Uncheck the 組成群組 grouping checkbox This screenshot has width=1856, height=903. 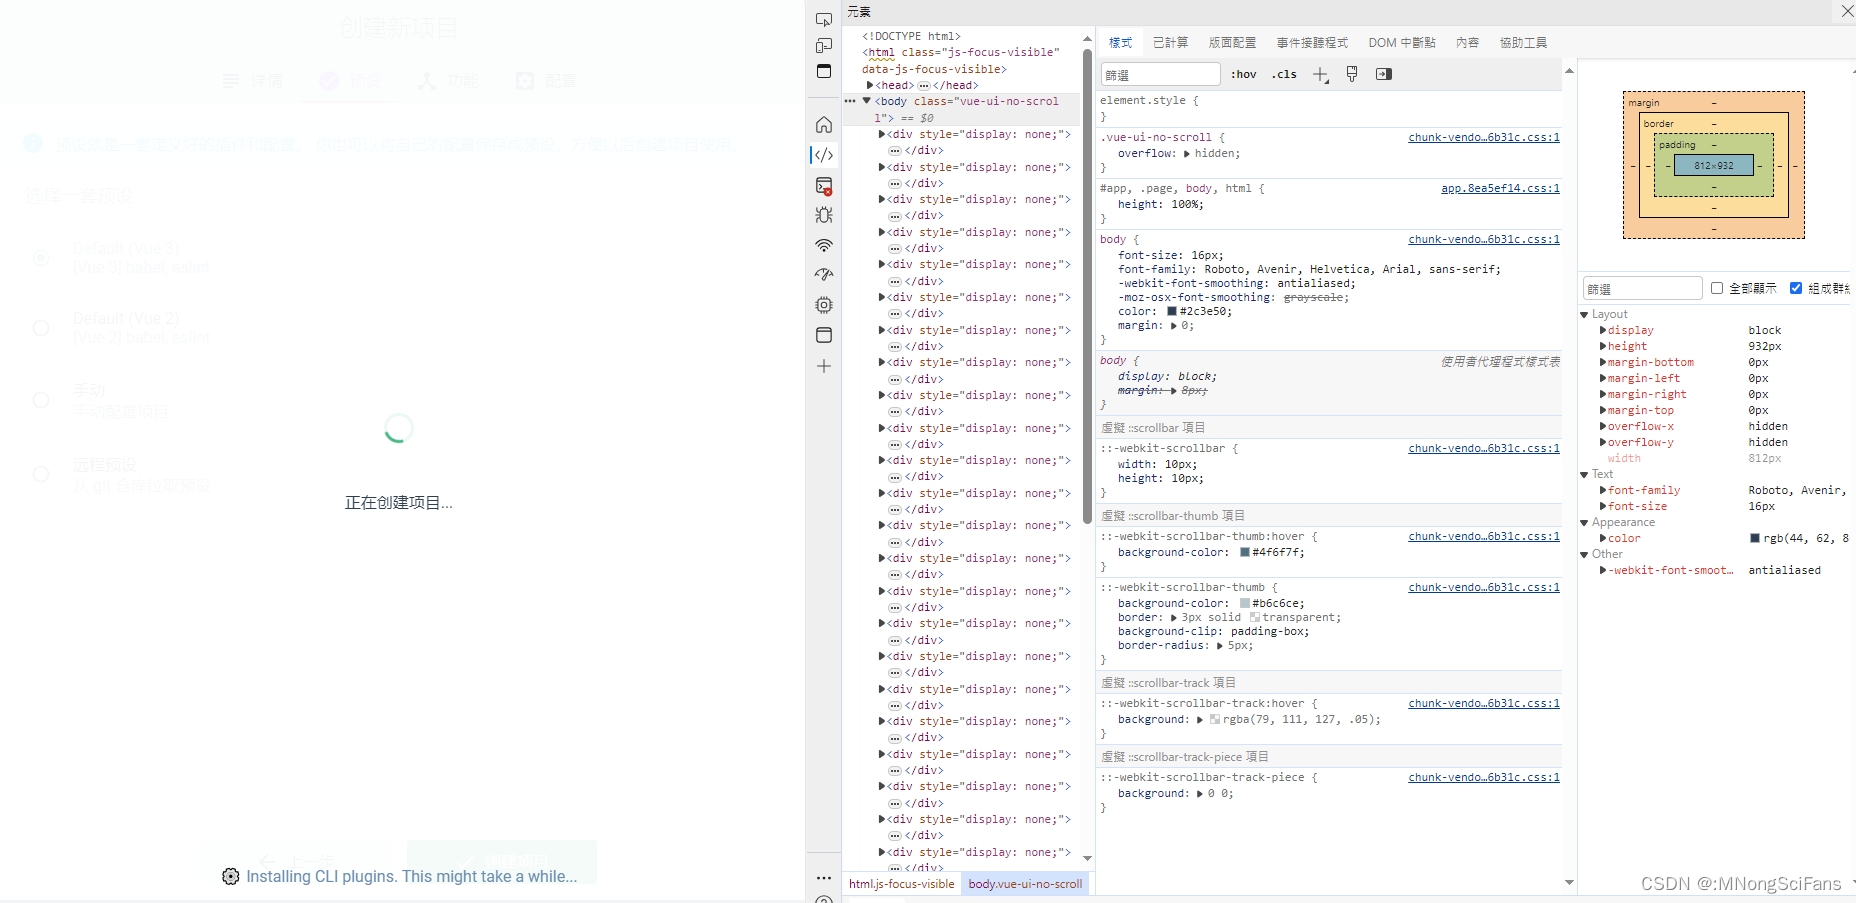pyautogui.click(x=1796, y=288)
